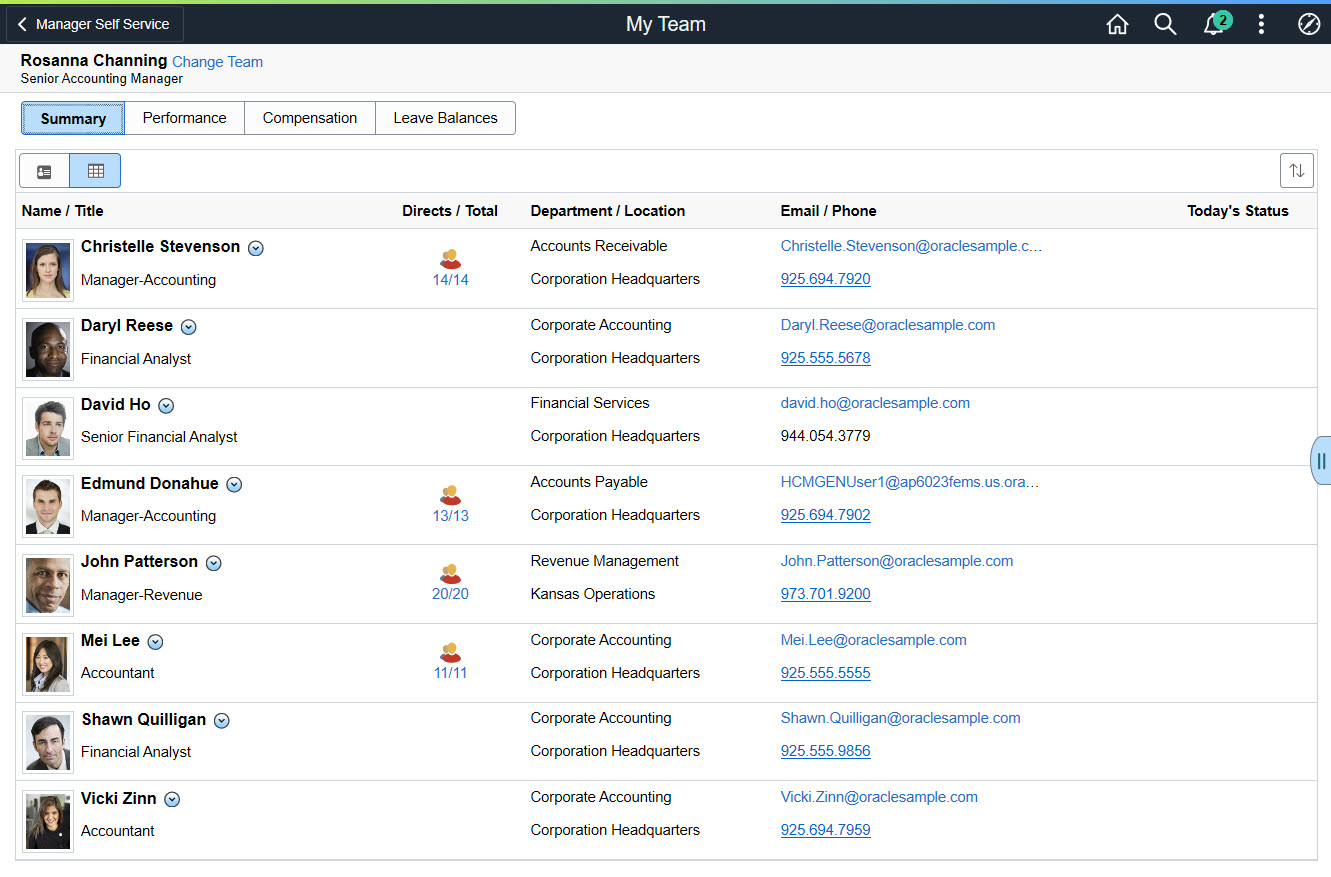This screenshot has width=1331, height=877.
Task: Open related actions for Daryl Reese
Action: (x=189, y=327)
